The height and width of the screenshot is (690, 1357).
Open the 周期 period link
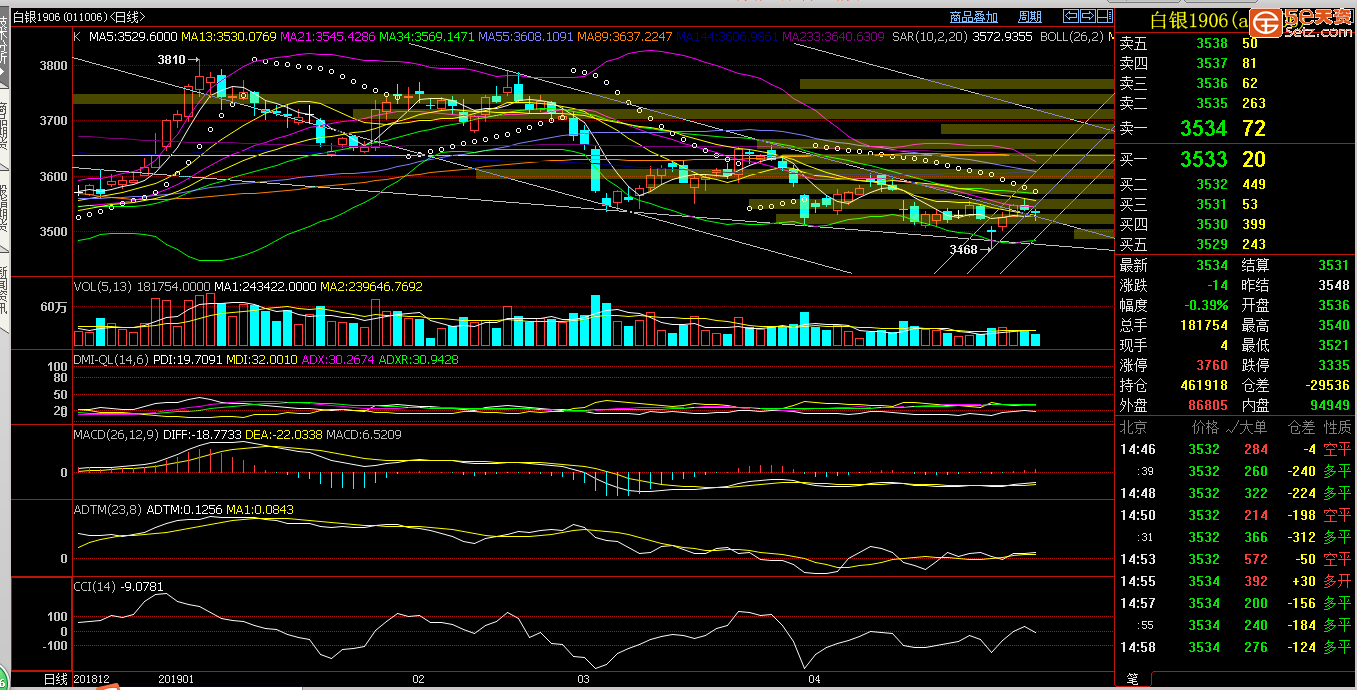coord(1029,17)
